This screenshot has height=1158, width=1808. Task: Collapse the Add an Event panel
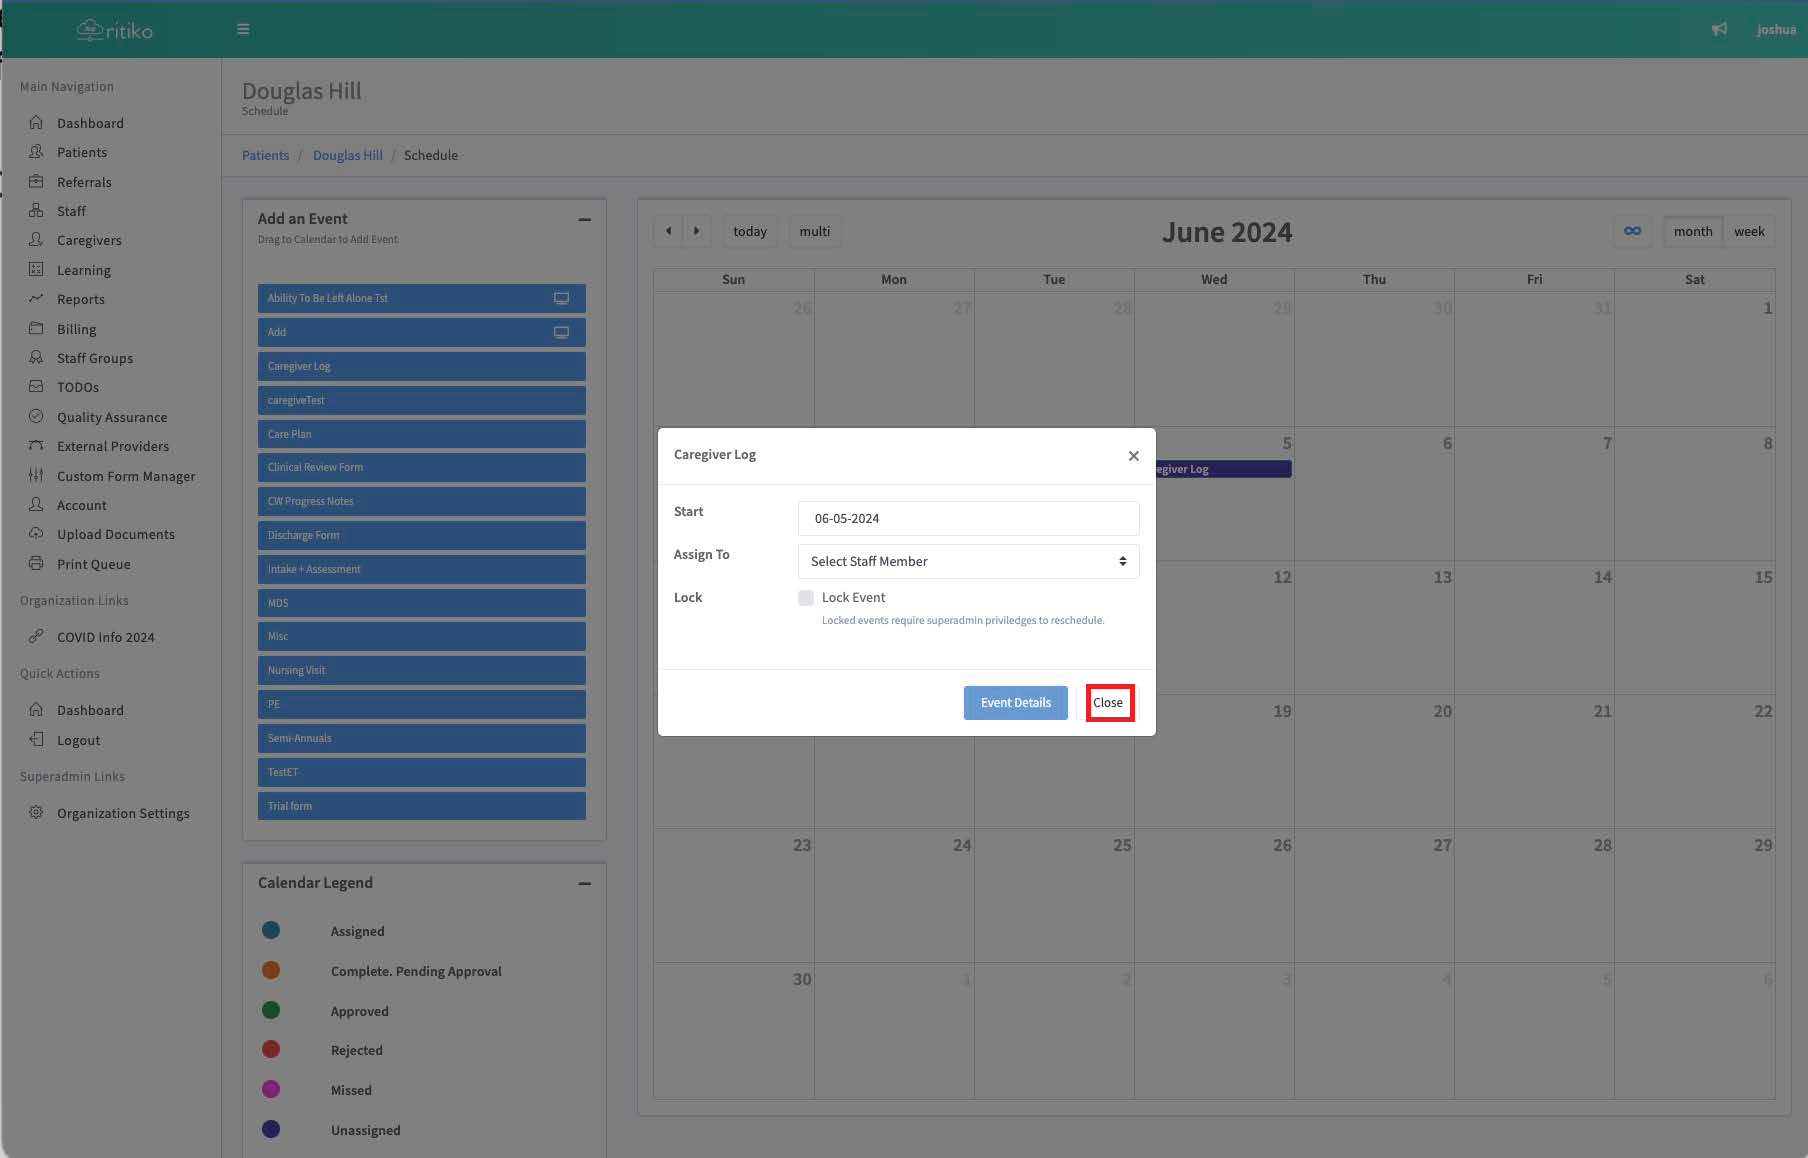point(584,220)
